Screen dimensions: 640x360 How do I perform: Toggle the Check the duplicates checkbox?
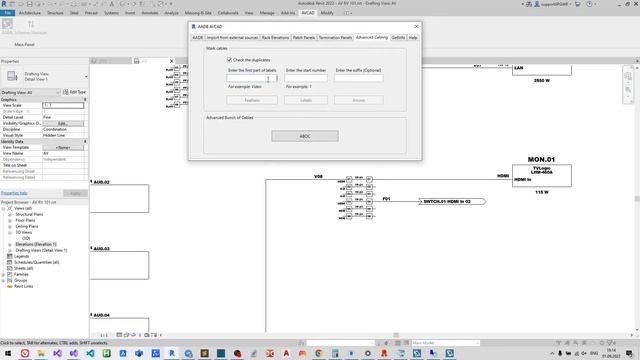229,60
